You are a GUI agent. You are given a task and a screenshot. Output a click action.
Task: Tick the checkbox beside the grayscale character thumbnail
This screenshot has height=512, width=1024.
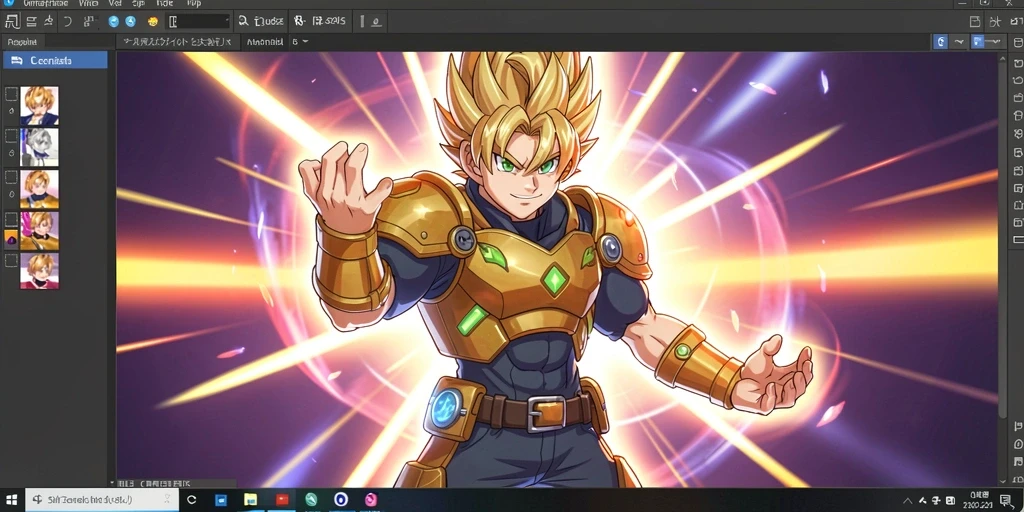click(x=11, y=136)
